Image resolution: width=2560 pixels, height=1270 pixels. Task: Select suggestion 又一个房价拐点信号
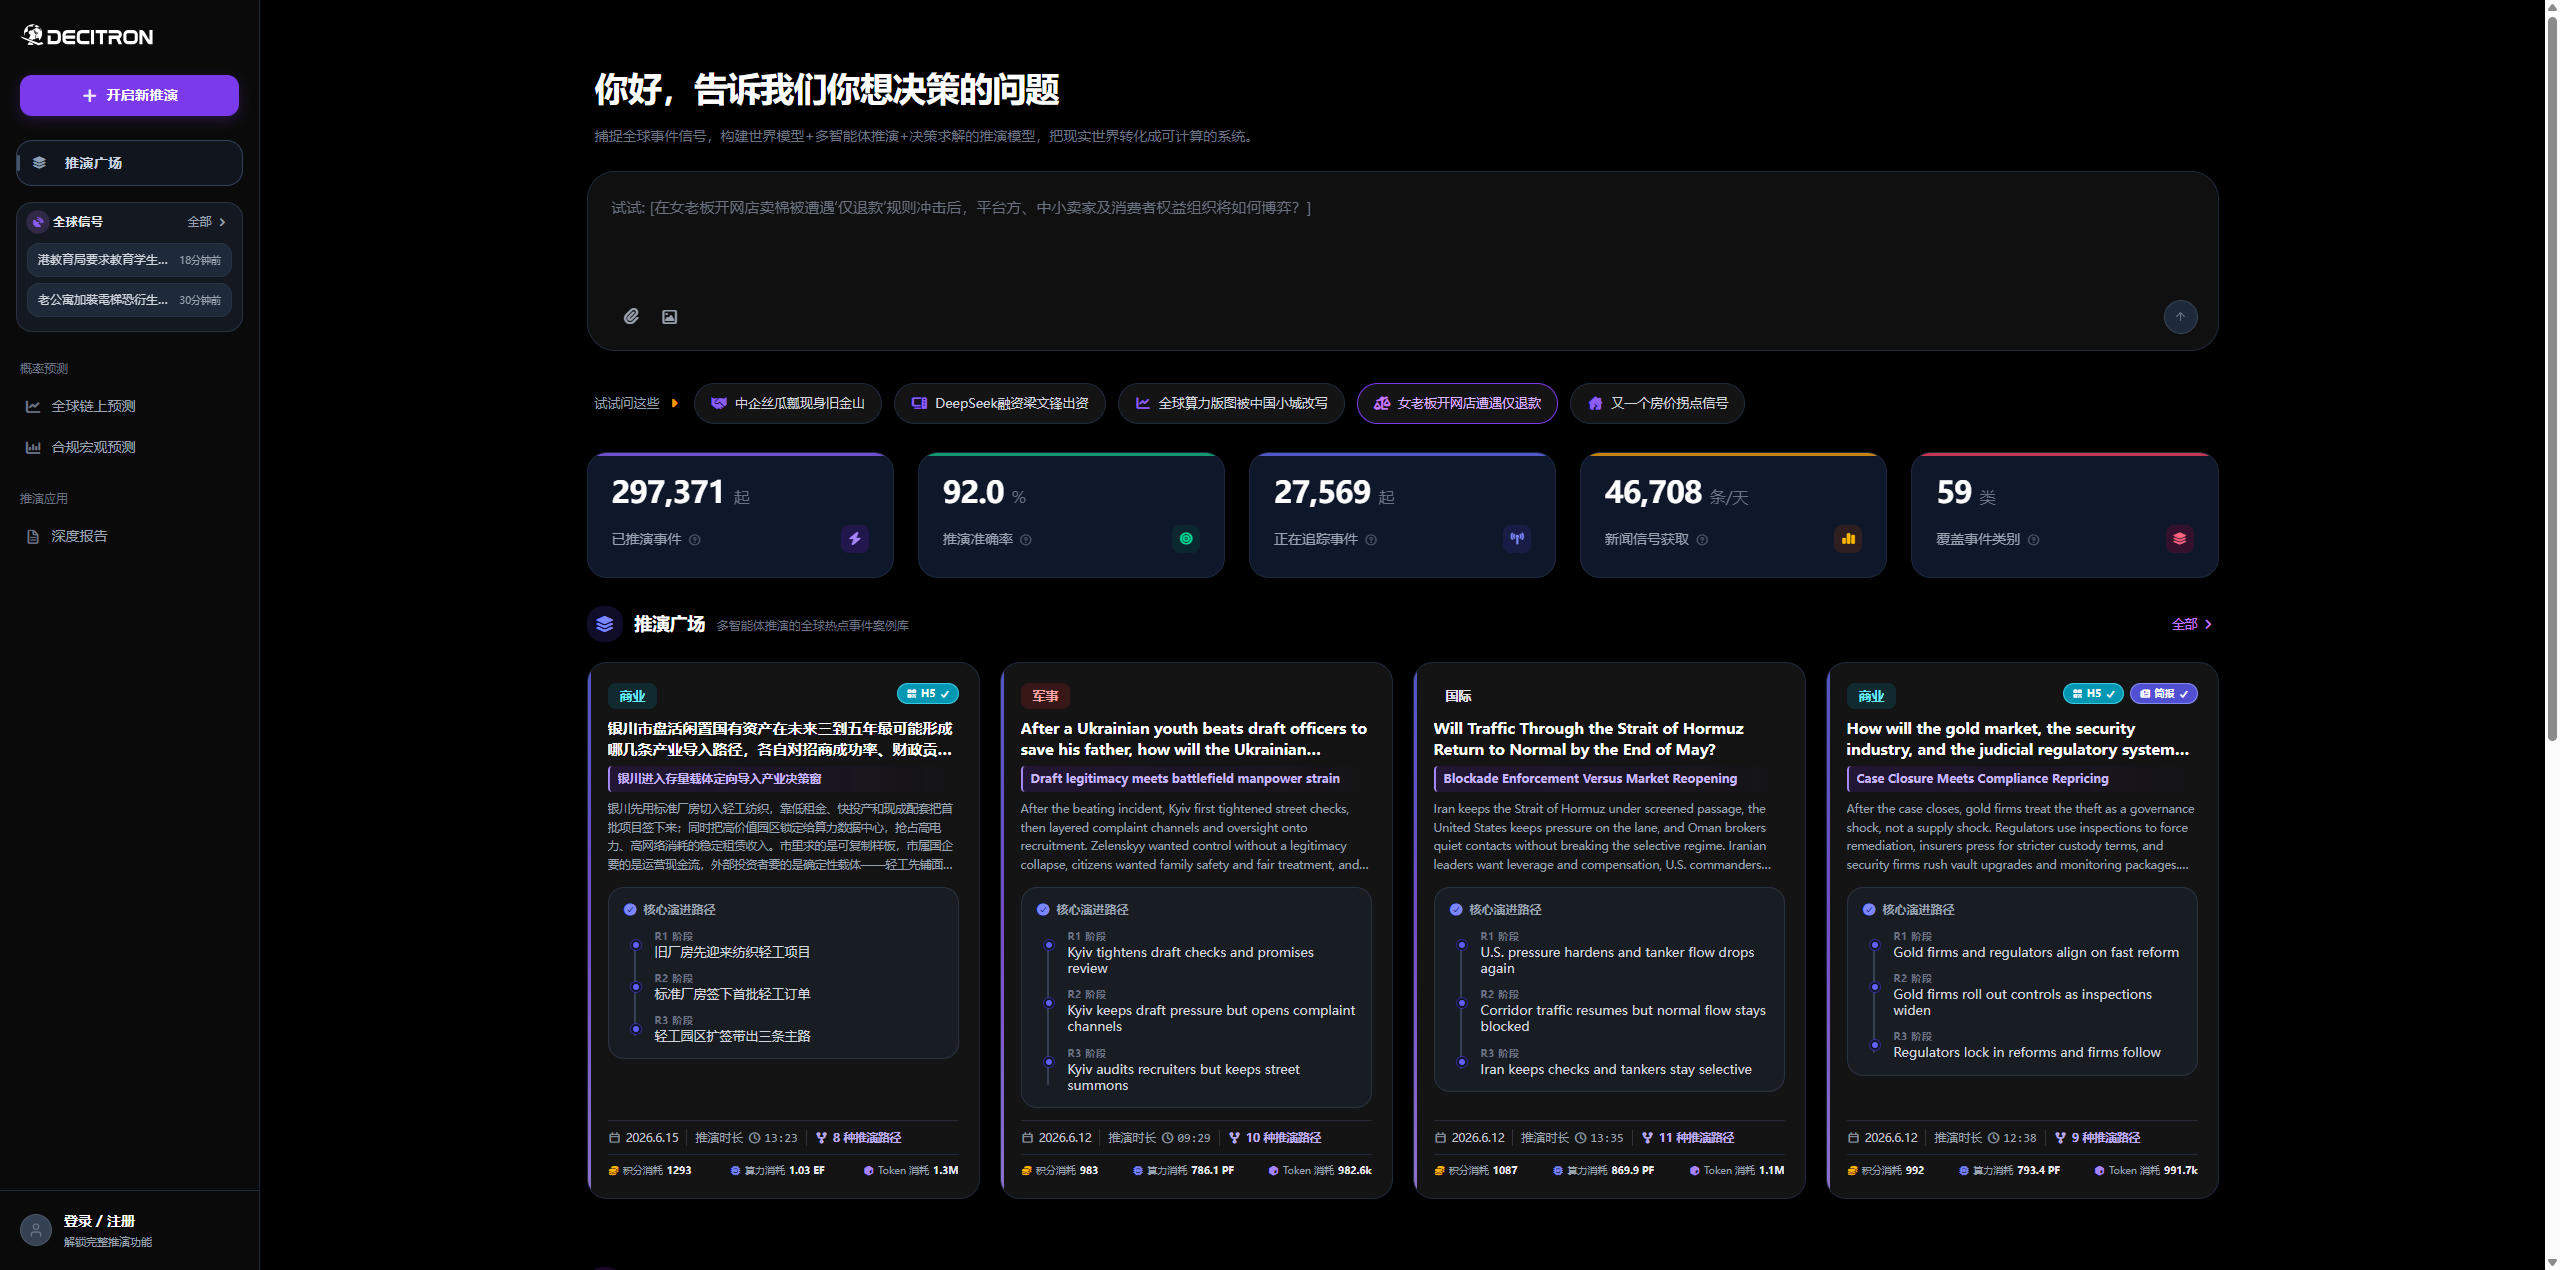(1657, 403)
